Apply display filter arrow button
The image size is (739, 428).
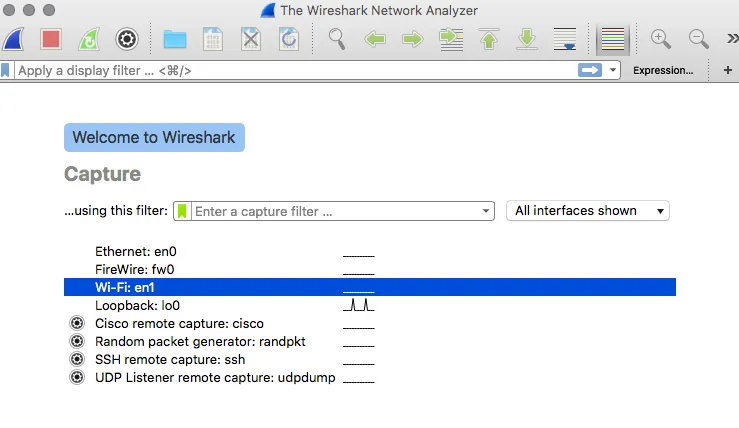[x=590, y=70]
